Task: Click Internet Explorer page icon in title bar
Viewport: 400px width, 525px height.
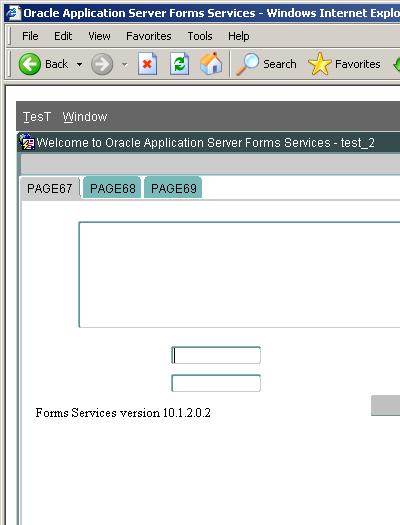Action: click(x=13, y=13)
